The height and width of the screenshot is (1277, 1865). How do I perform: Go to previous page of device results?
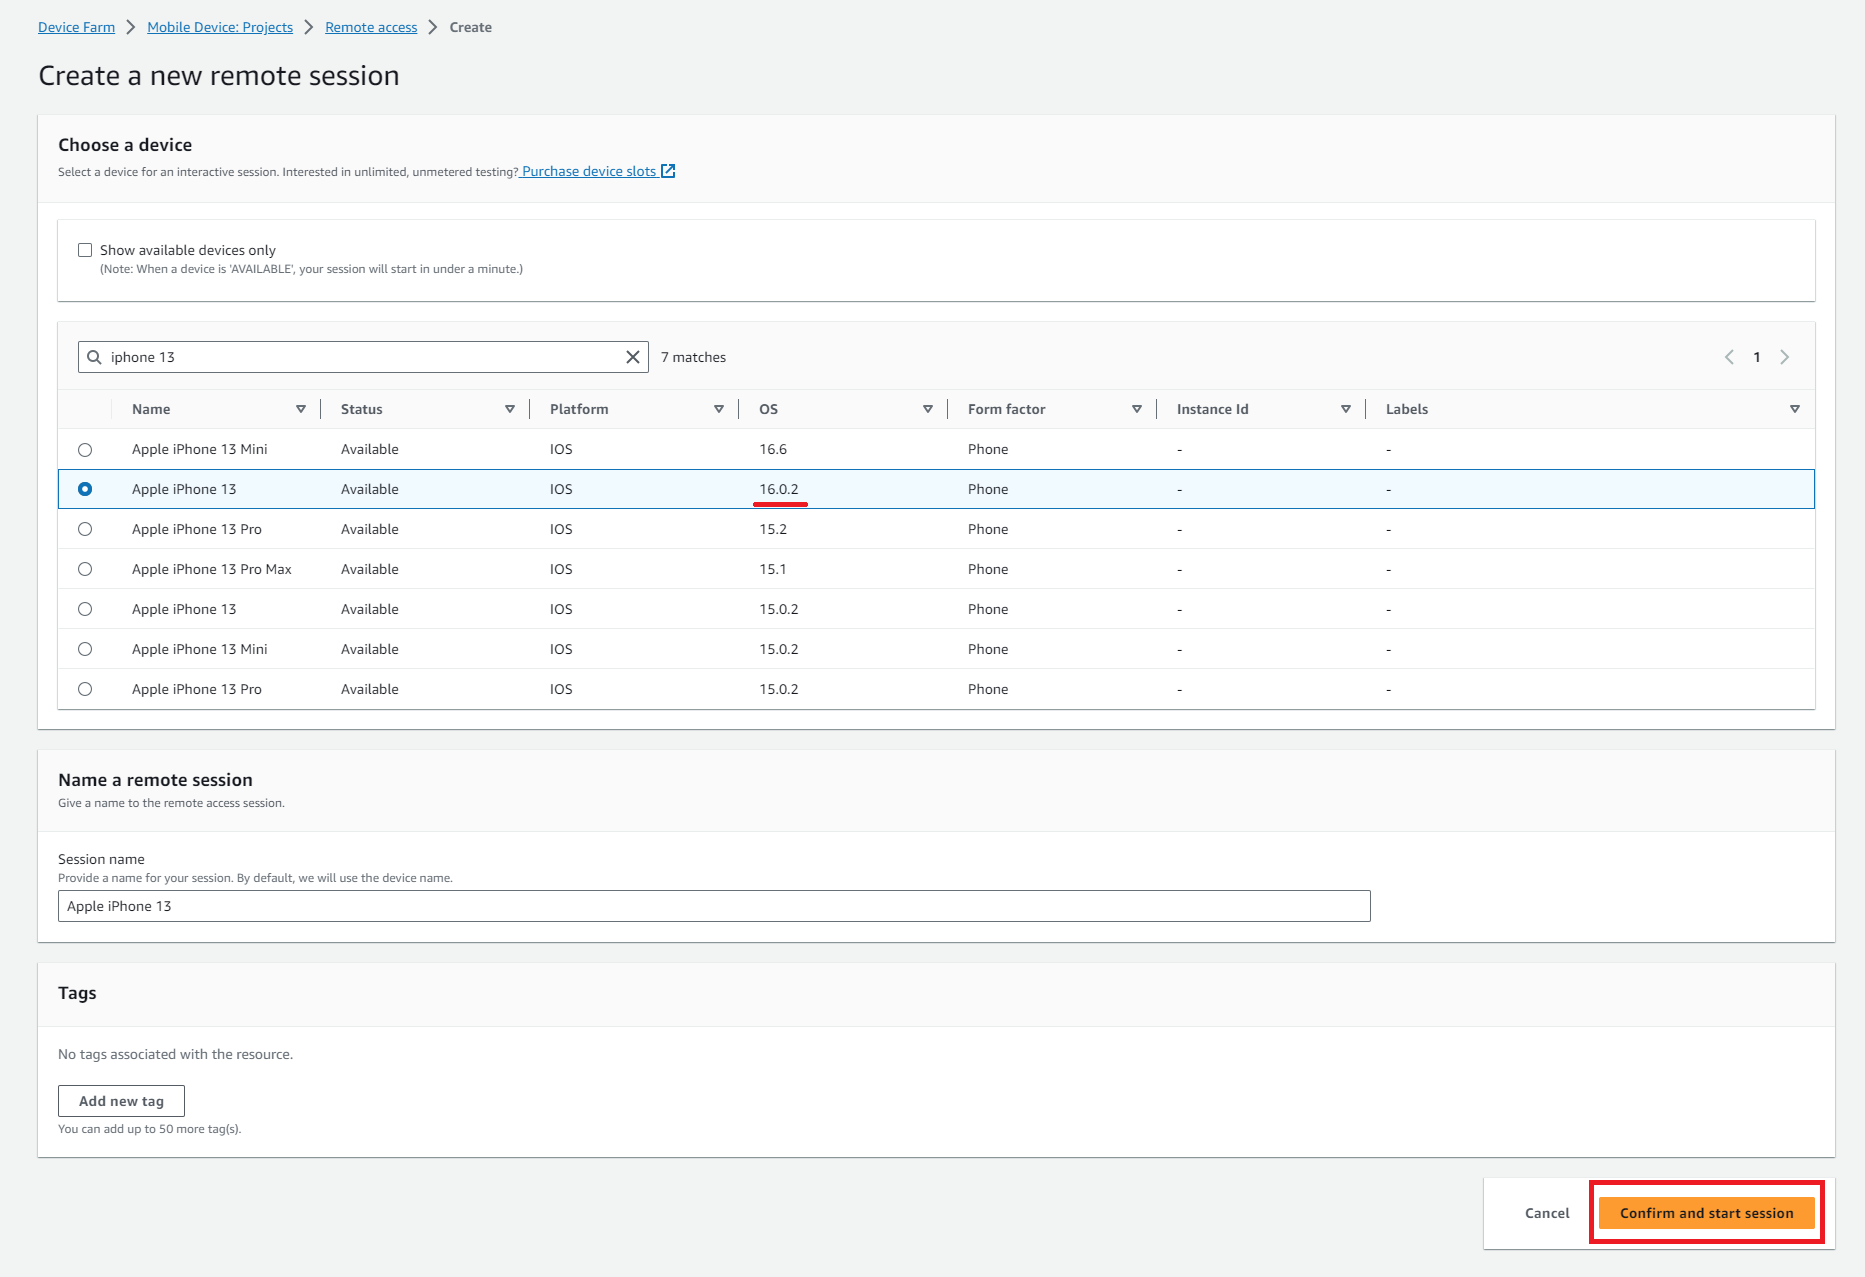point(1729,357)
